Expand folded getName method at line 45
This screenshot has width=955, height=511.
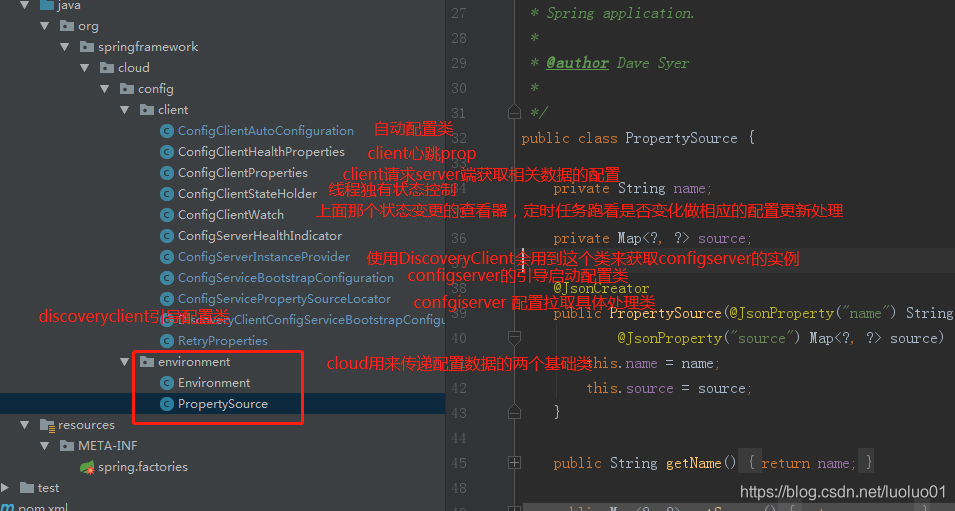coord(514,463)
